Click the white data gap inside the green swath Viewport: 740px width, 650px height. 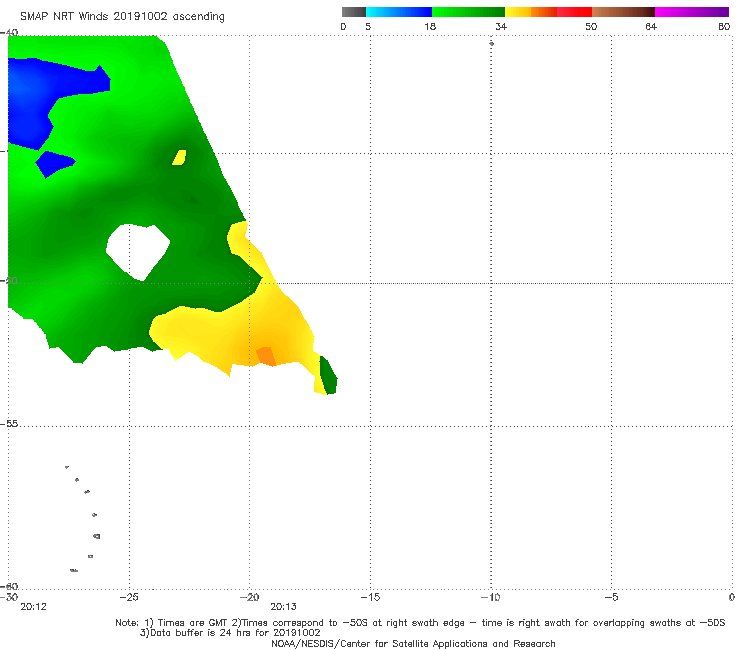click(x=138, y=252)
